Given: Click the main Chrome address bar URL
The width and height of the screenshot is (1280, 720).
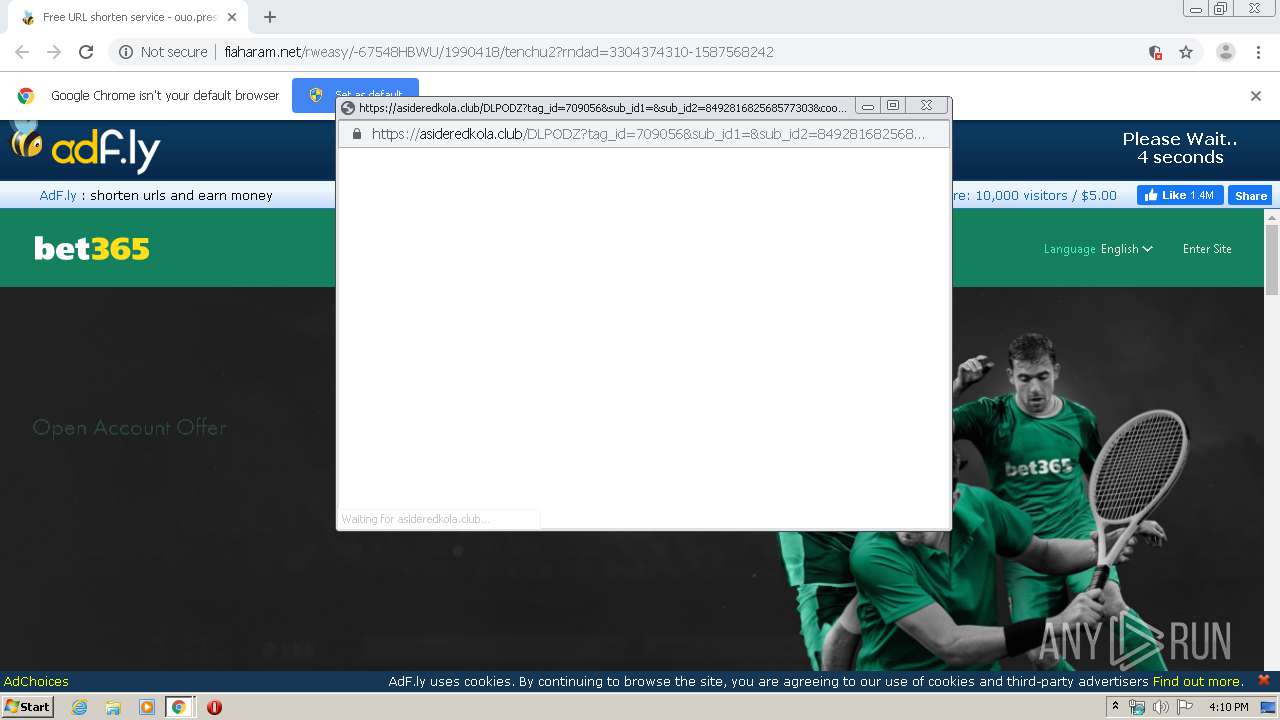Looking at the screenshot, I should 498,52.
